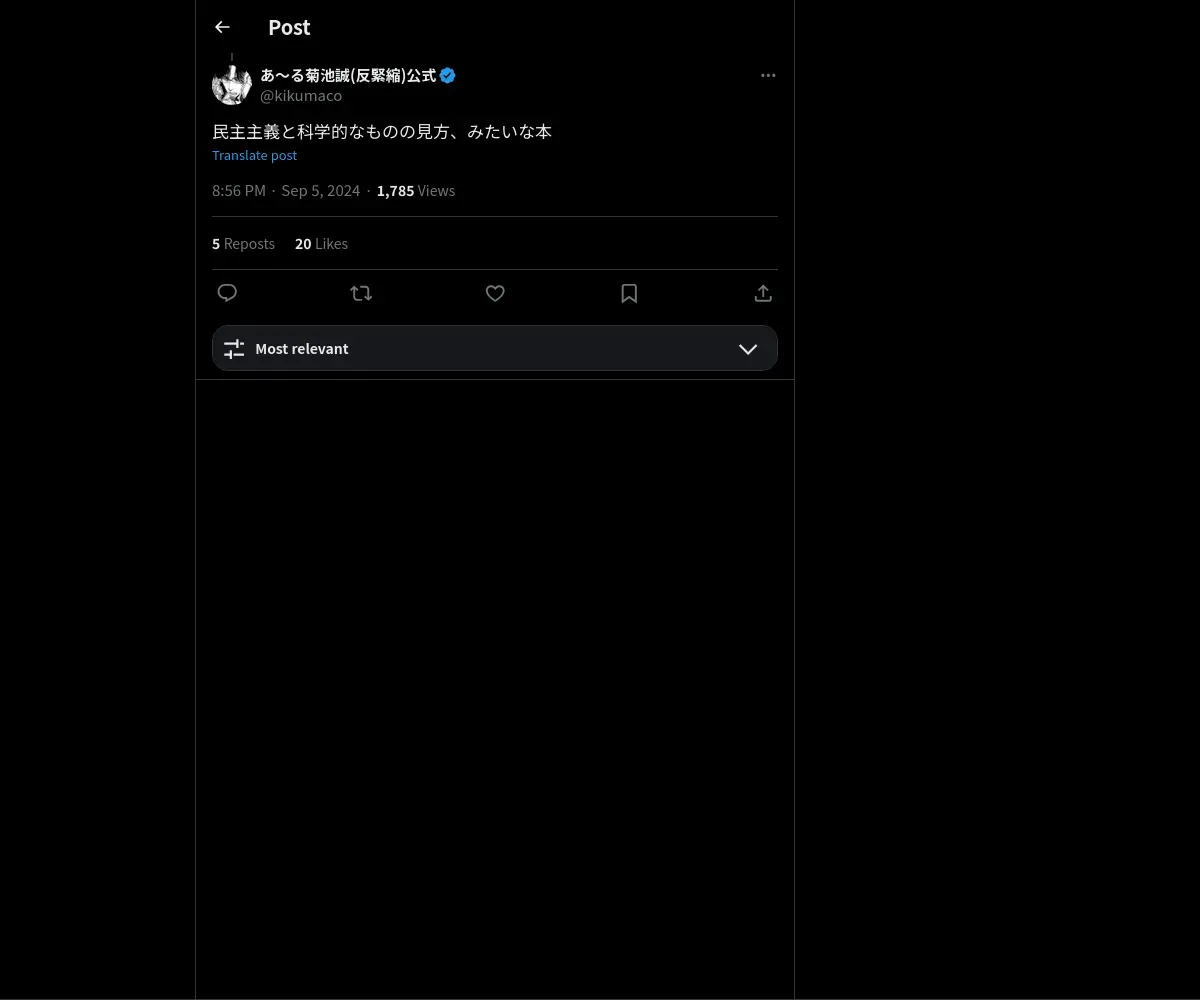Viewport: 1200px width, 1000px height.
Task: Share the post using the upload icon
Action: pyautogui.click(x=763, y=293)
